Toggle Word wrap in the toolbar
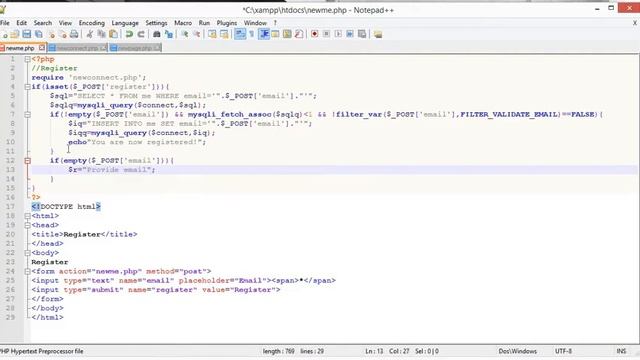This screenshot has width=640, height=360. [240, 34]
